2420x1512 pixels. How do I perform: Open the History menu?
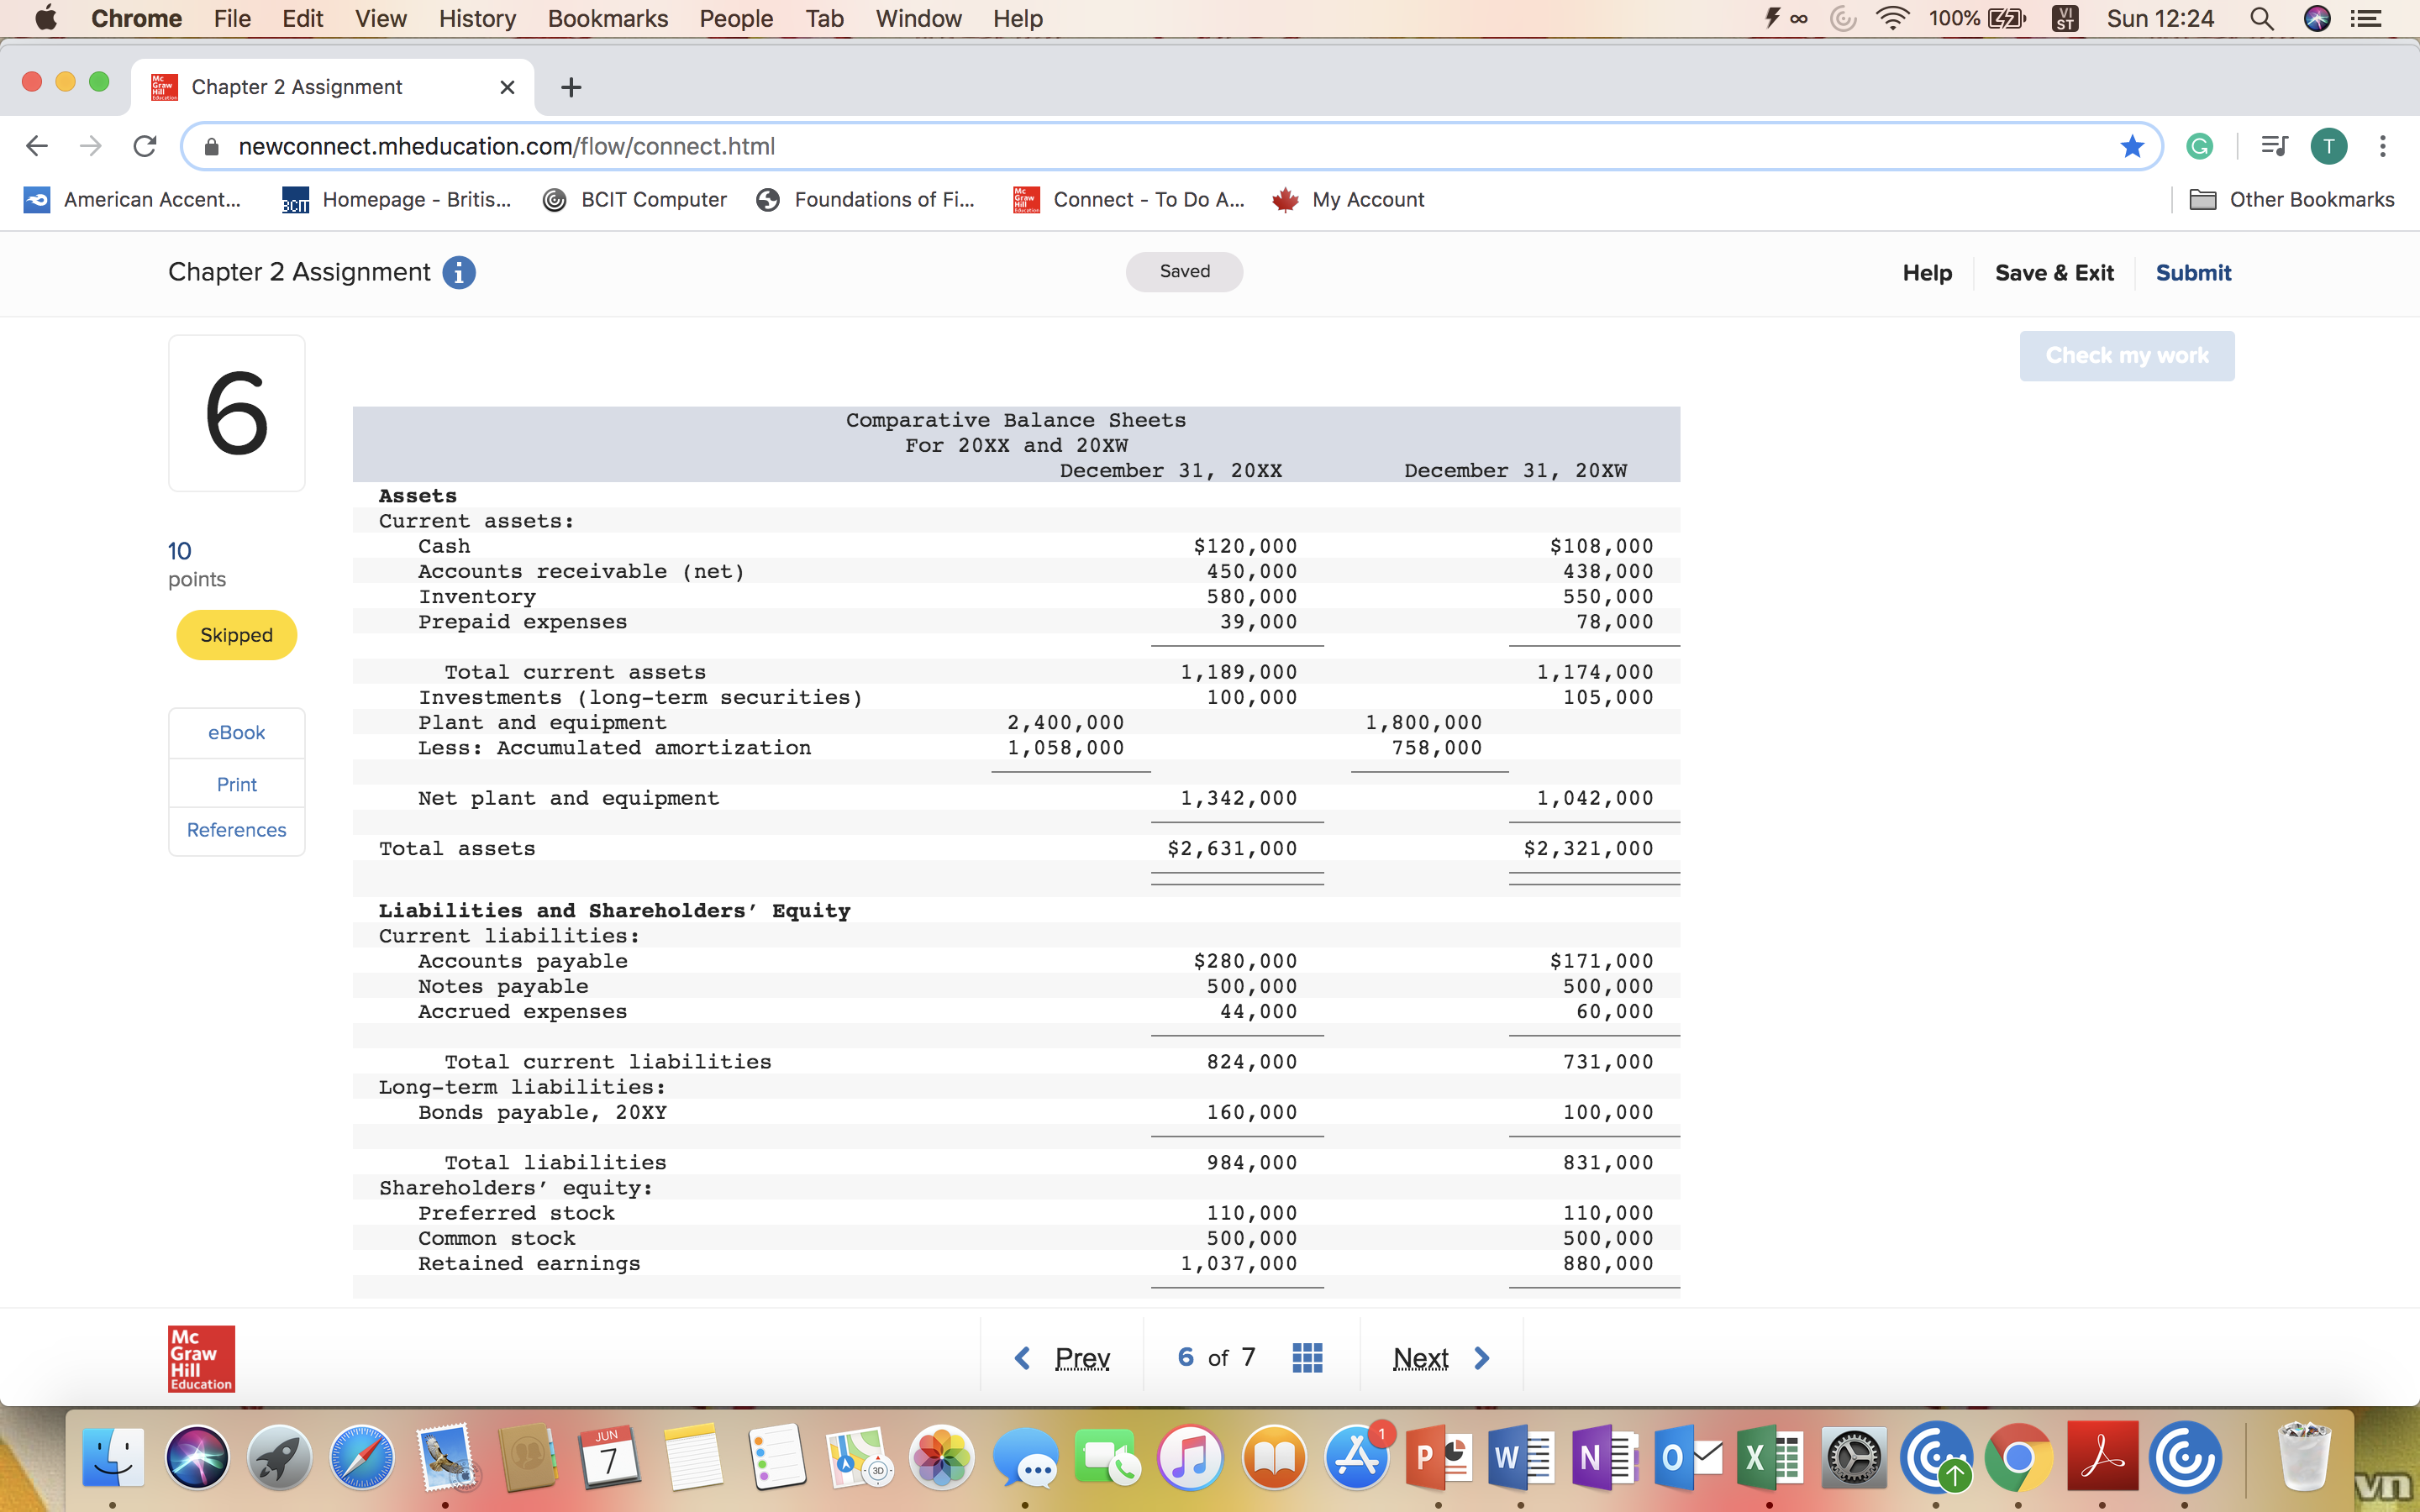coord(477,18)
